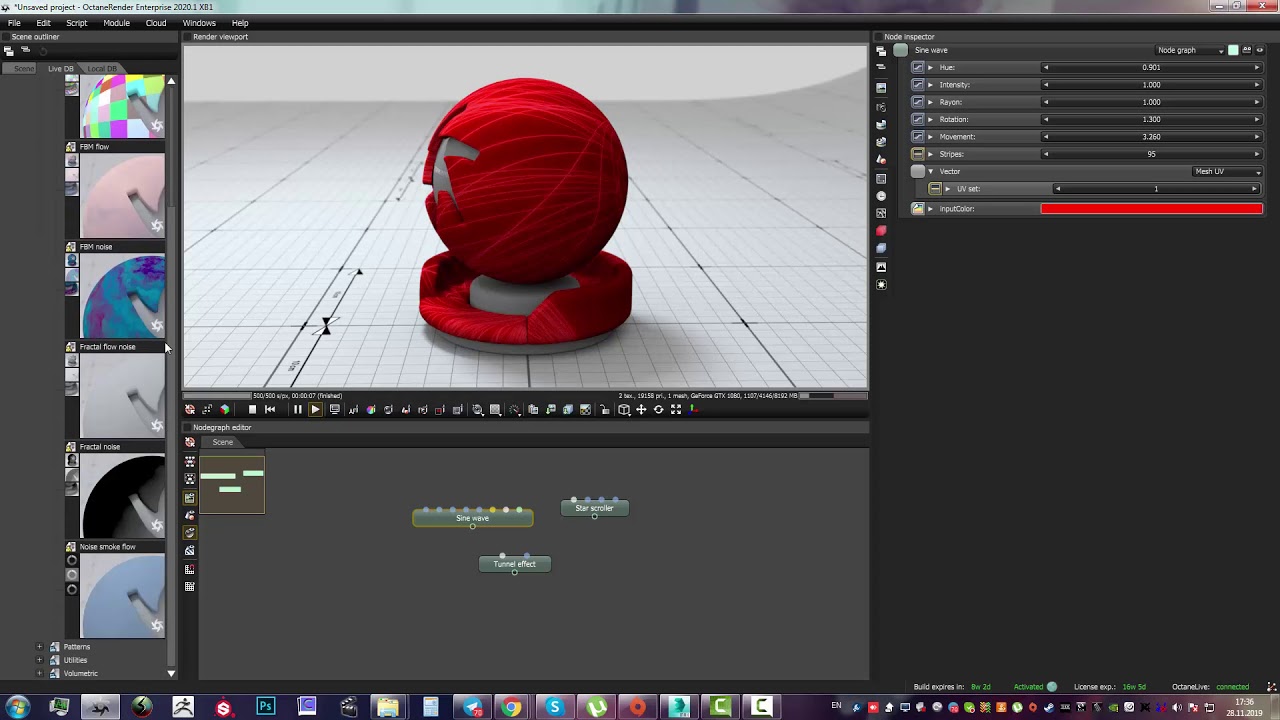This screenshot has width=1280, height=720.
Task: Open the object cube display icon
Action: pos(624,409)
